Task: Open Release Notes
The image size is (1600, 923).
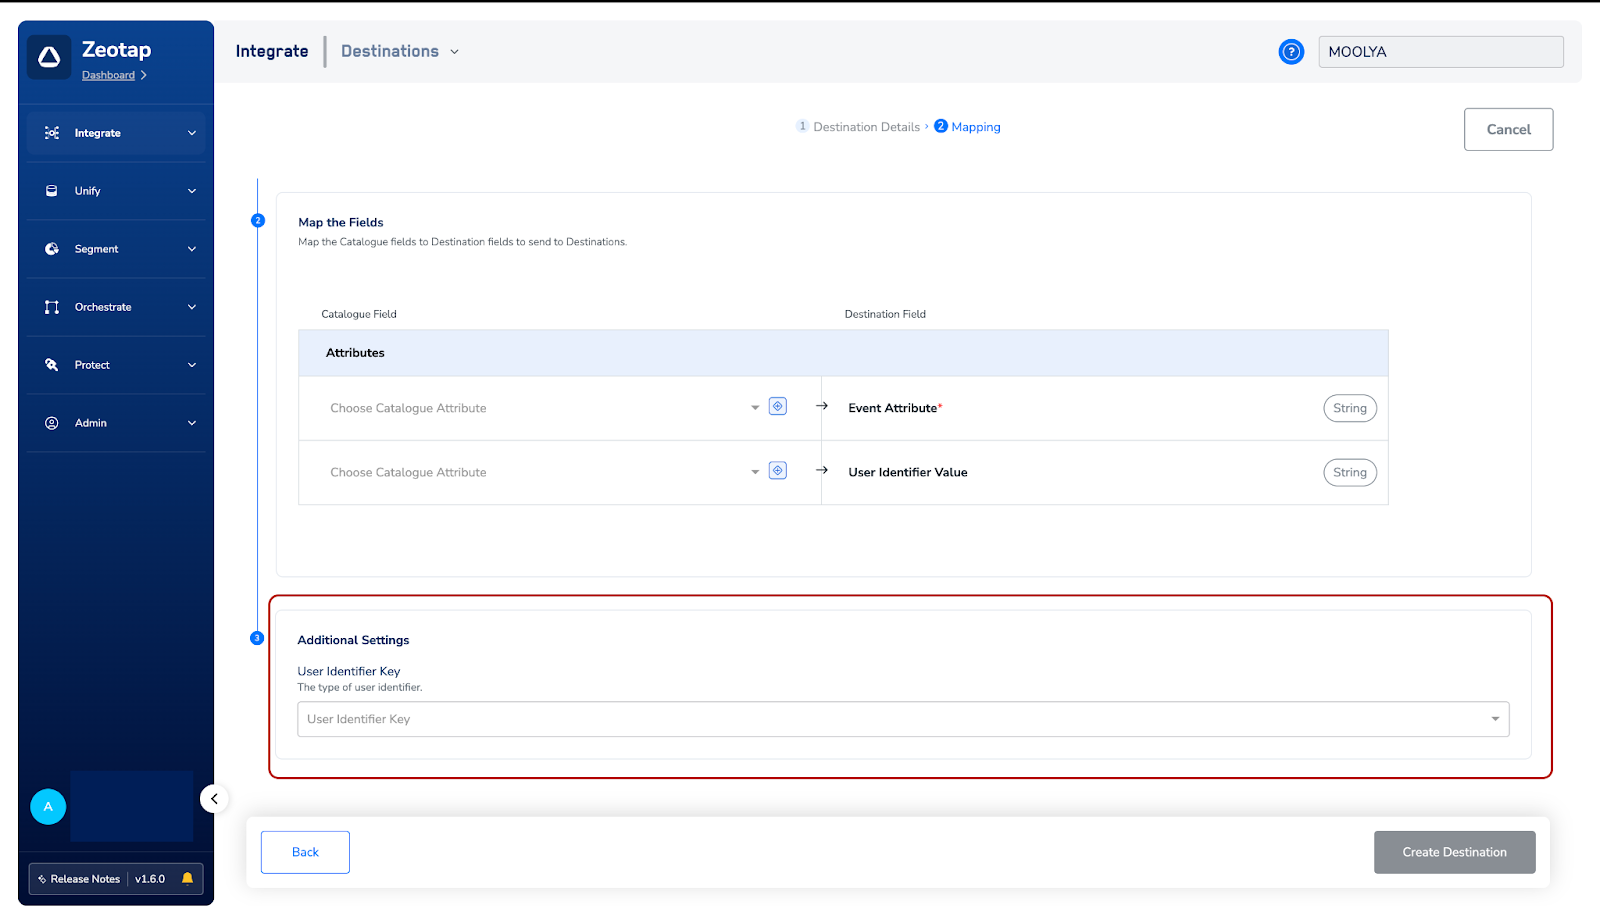Action: [80, 879]
